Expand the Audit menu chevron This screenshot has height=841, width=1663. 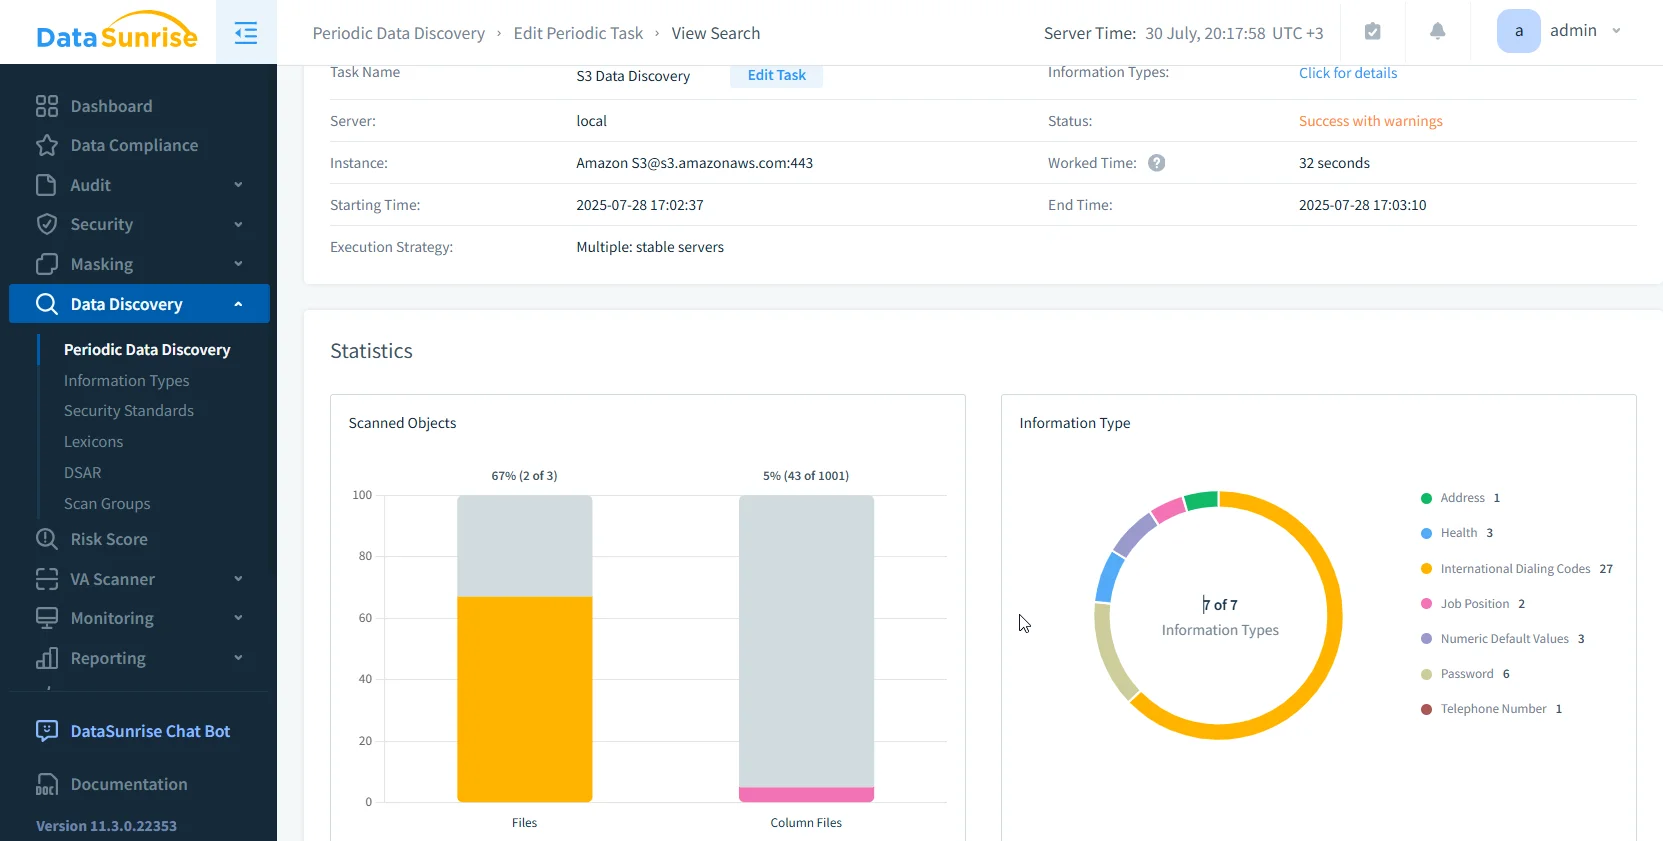[x=238, y=185]
